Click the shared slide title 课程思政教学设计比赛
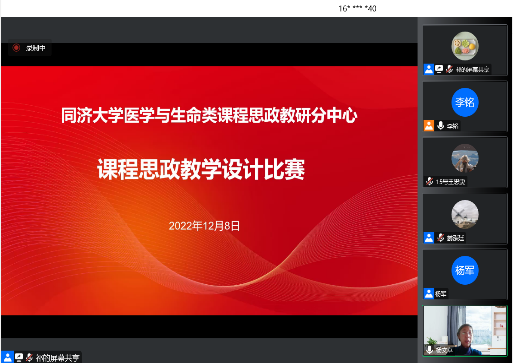Image resolution: width=513 pixels, height=363 pixels. pos(201,169)
